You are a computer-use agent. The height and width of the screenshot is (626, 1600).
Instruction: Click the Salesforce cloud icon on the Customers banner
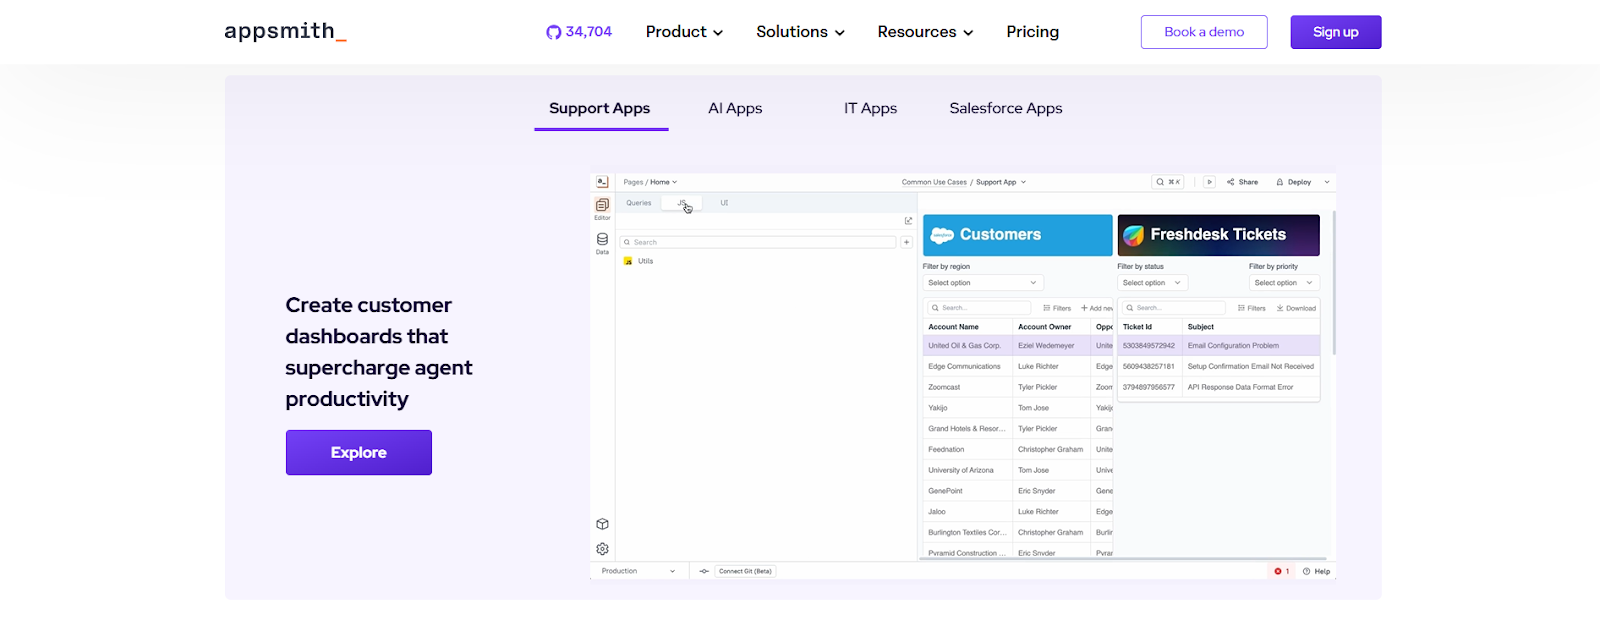pyautogui.click(x=942, y=236)
